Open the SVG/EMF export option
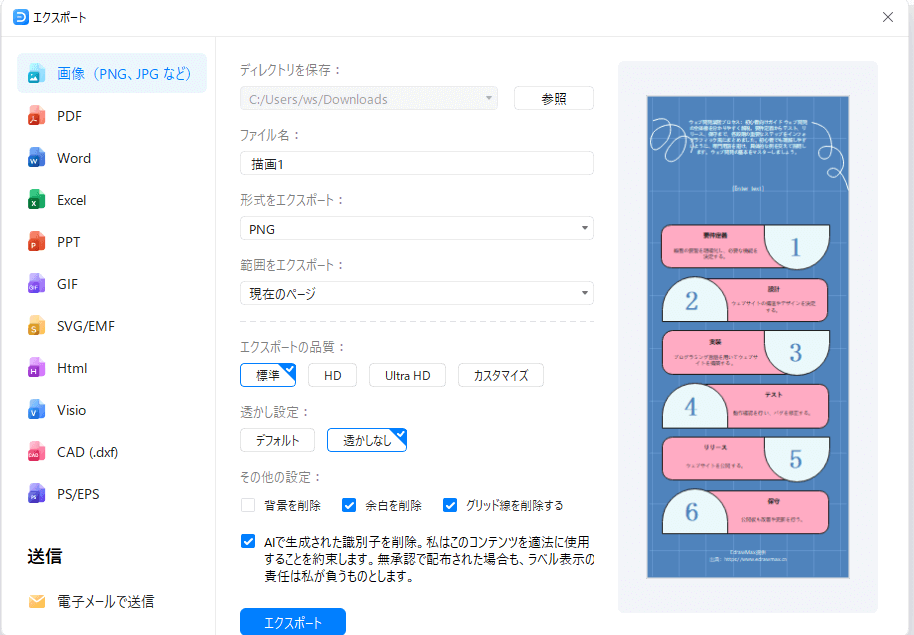Screen dimensions: 914x635 point(85,325)
